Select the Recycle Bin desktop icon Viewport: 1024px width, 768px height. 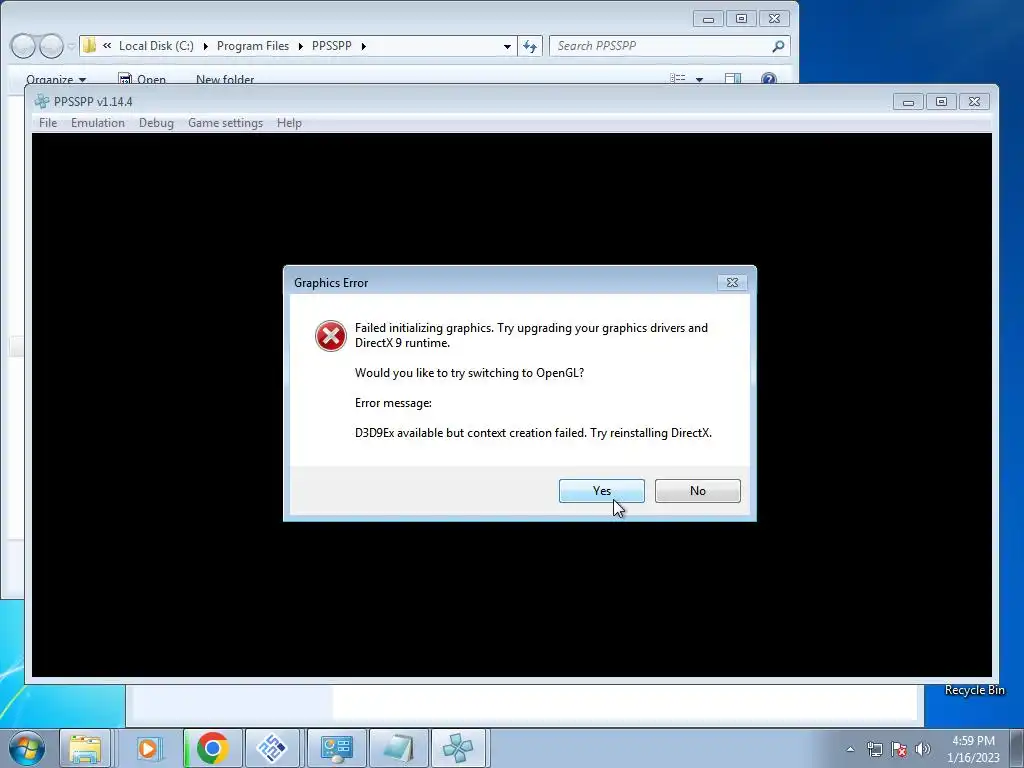pos(974,690)
